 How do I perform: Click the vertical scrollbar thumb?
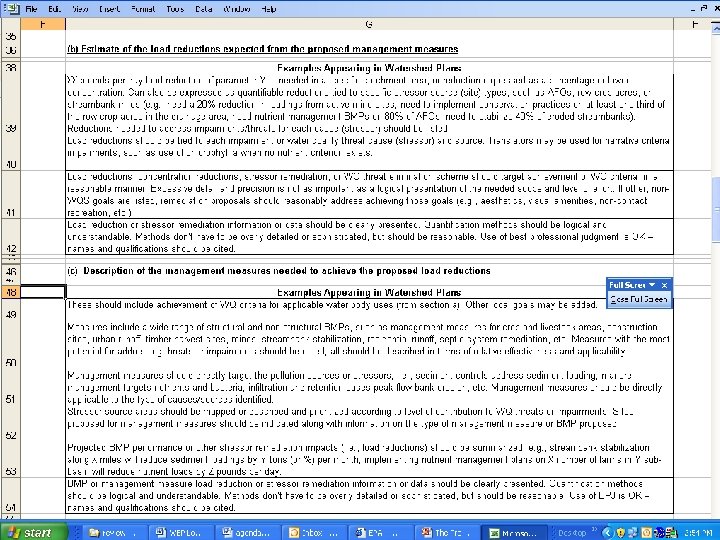click(x=715, y=209)
